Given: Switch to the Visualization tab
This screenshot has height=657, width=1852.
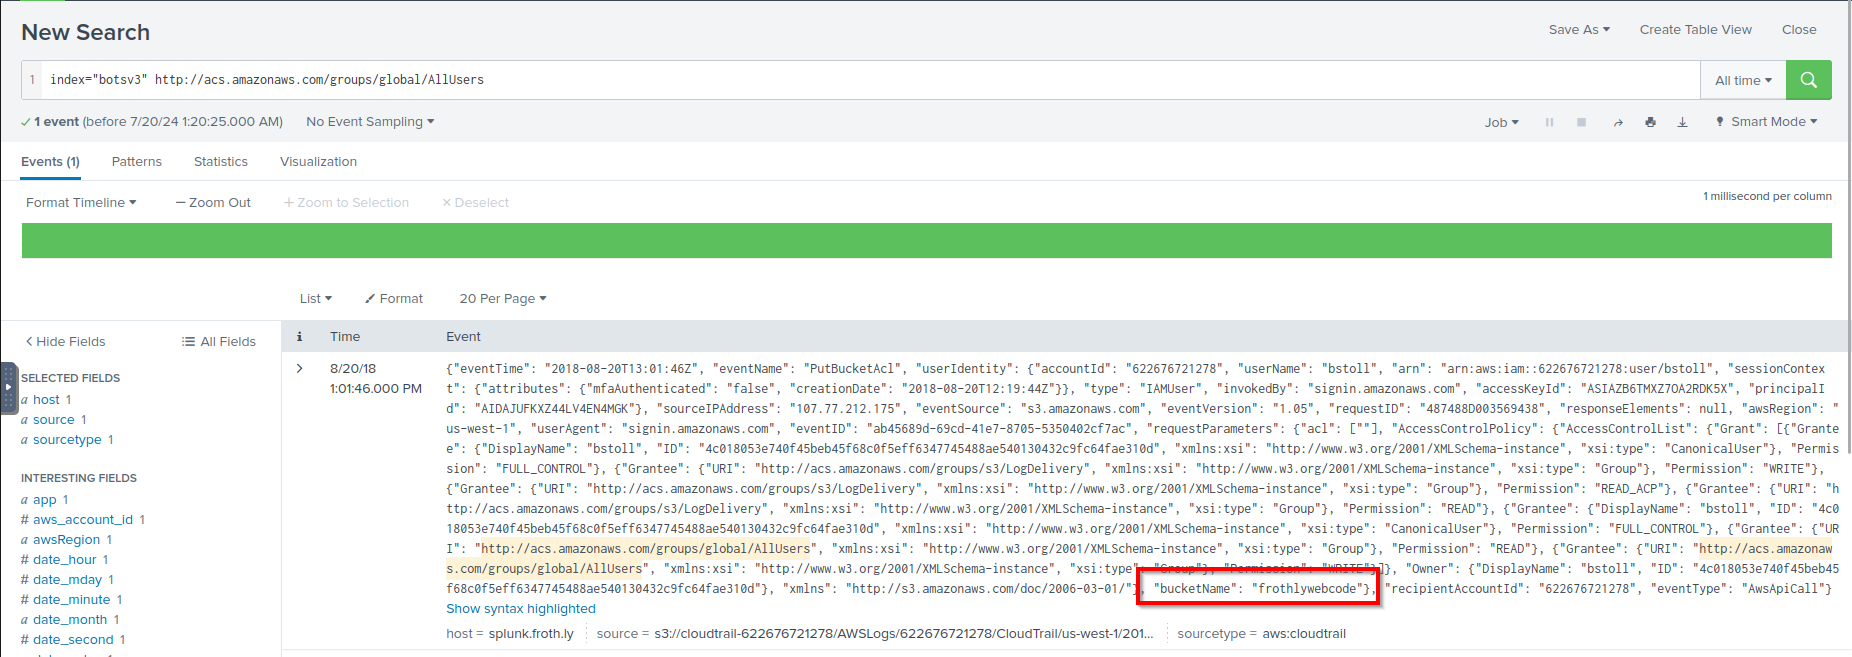Looking at the screenshot, I should coord(318,161).
